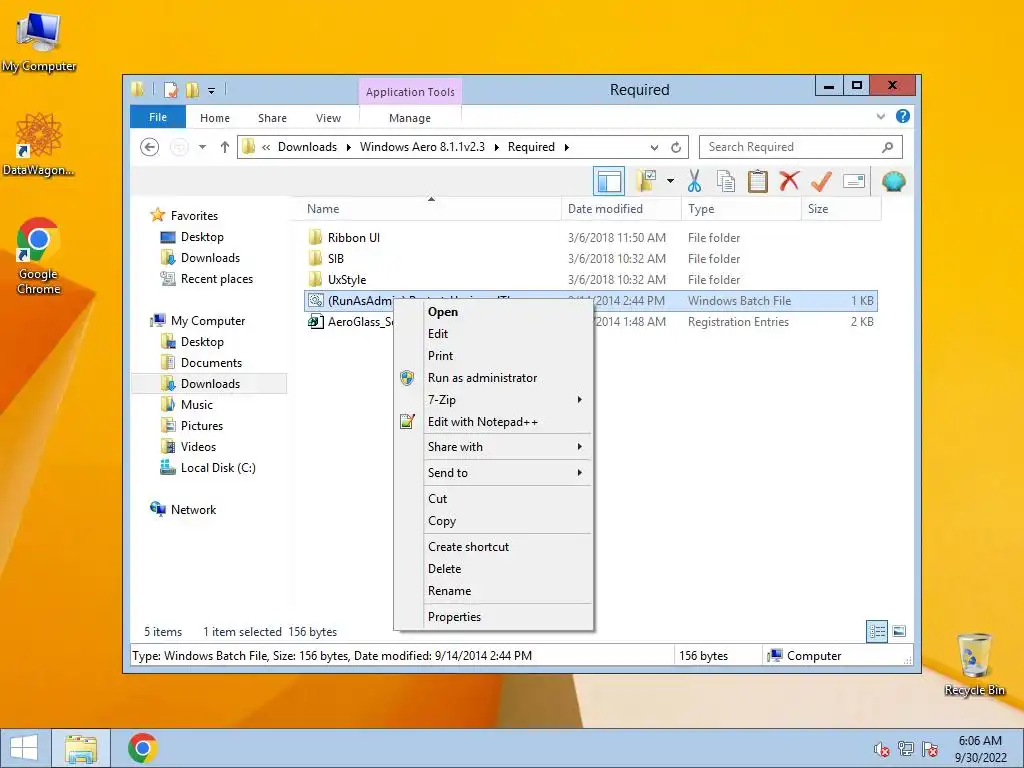Image resolution: width=1024 pixels, height=768 pixels.
Task: Expand the arrow after Required in the address bar
Action: [566, 147]
